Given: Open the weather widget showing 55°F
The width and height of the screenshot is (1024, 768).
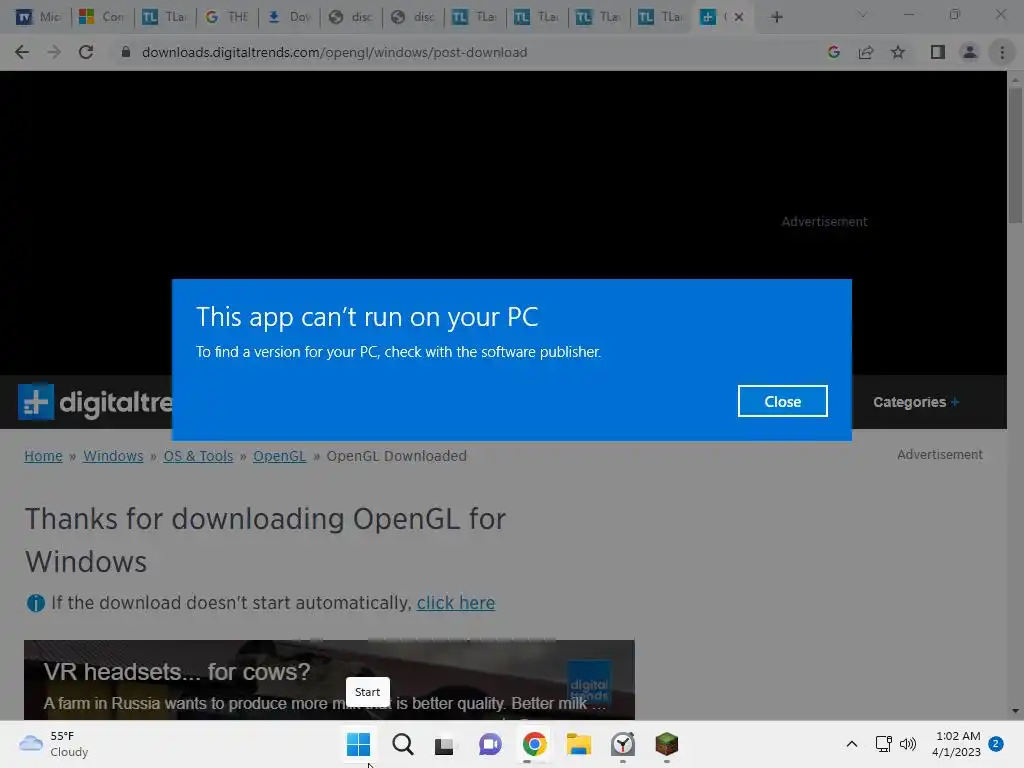Looking at the screenshot, I should tap(54, 744).
